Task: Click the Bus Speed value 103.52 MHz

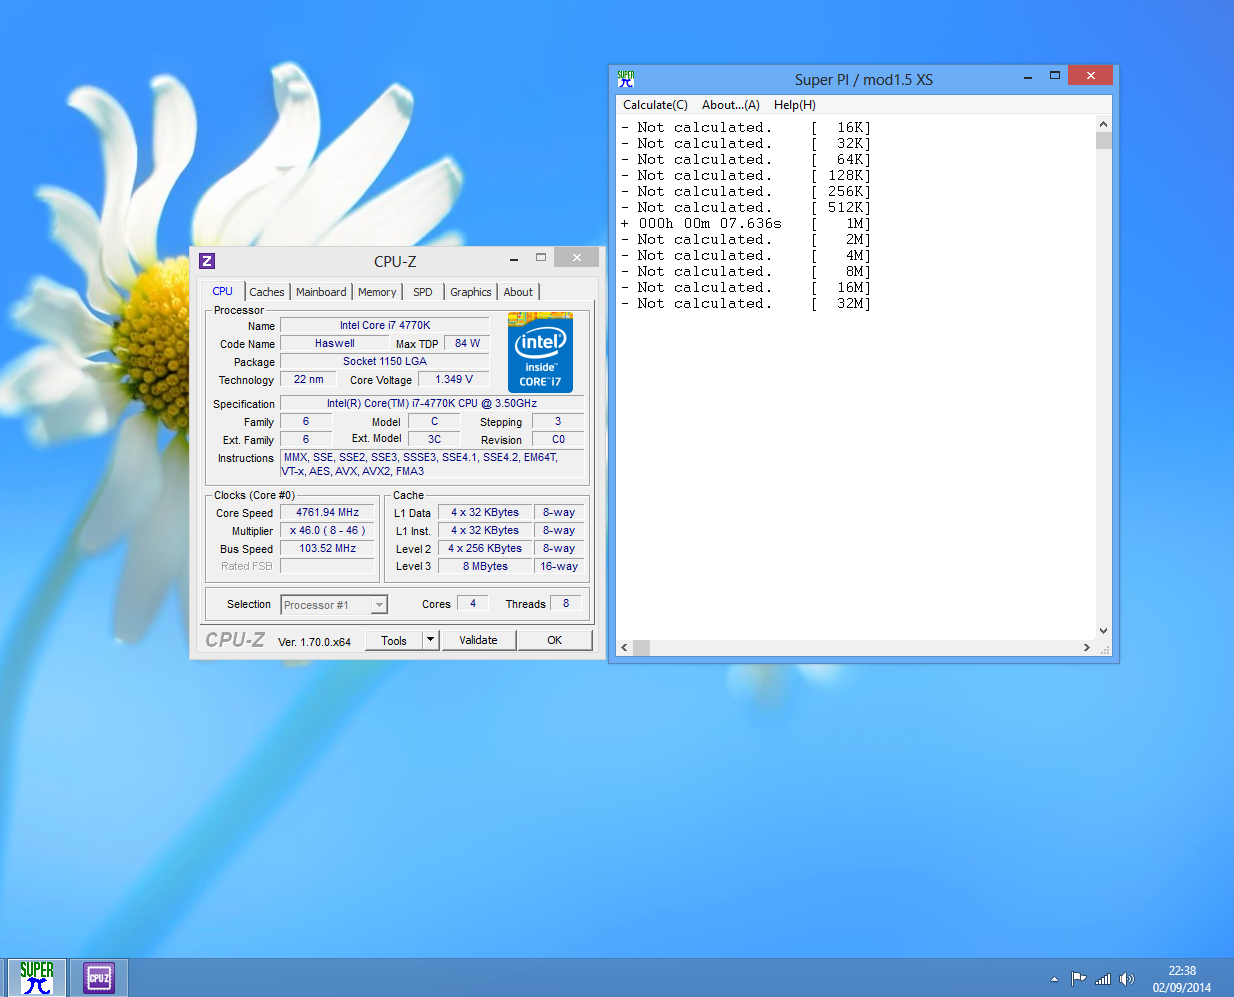Action: (327, 548)
